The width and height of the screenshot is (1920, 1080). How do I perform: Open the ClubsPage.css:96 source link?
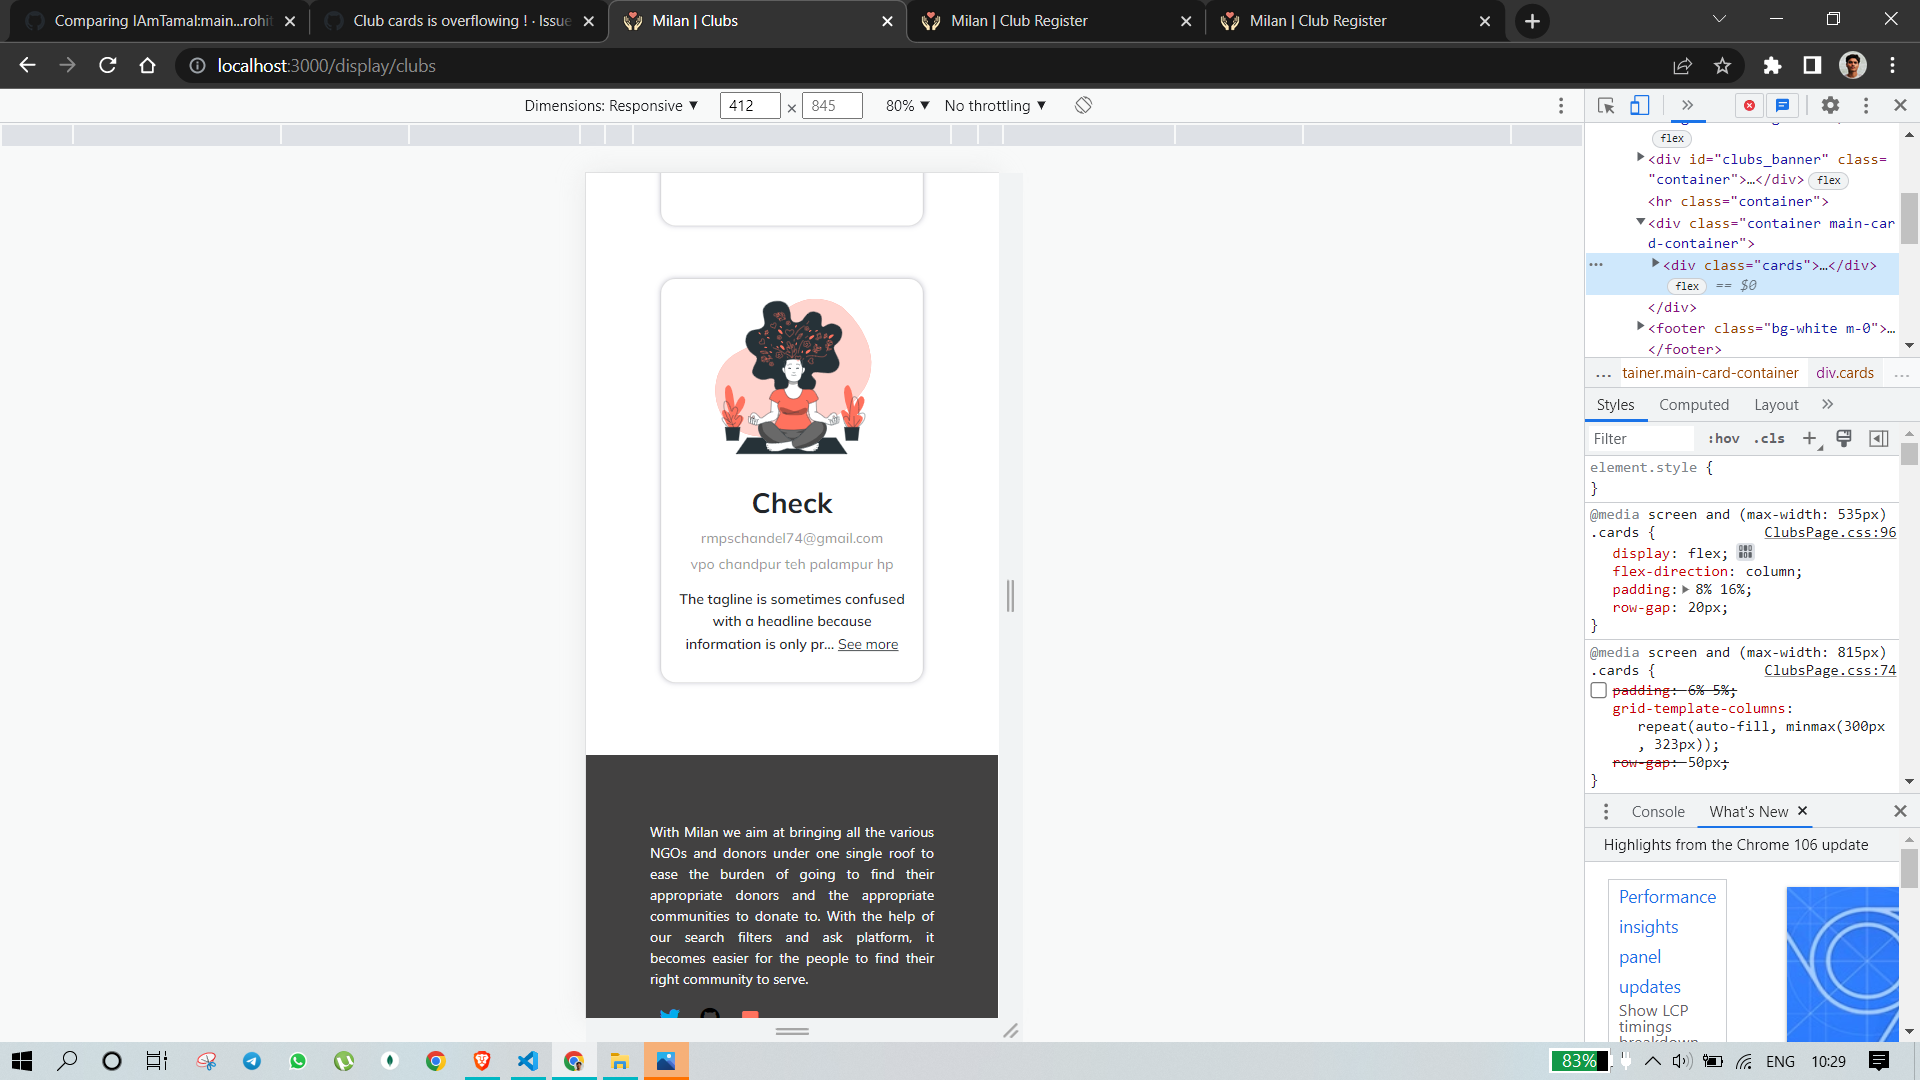pyautogui.click(x=1829, y=533)
